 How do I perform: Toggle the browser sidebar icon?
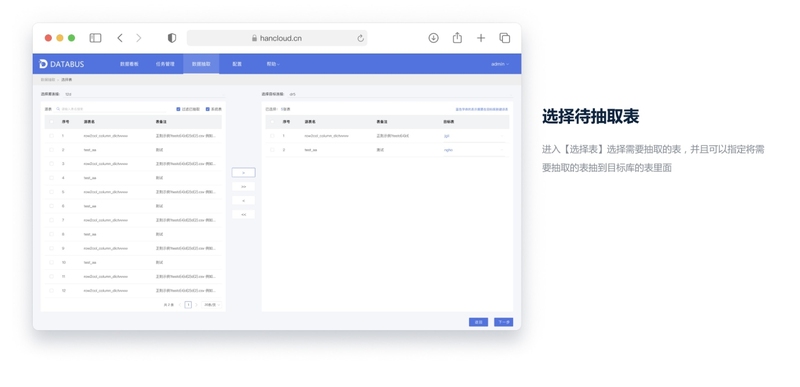(95, 38)
